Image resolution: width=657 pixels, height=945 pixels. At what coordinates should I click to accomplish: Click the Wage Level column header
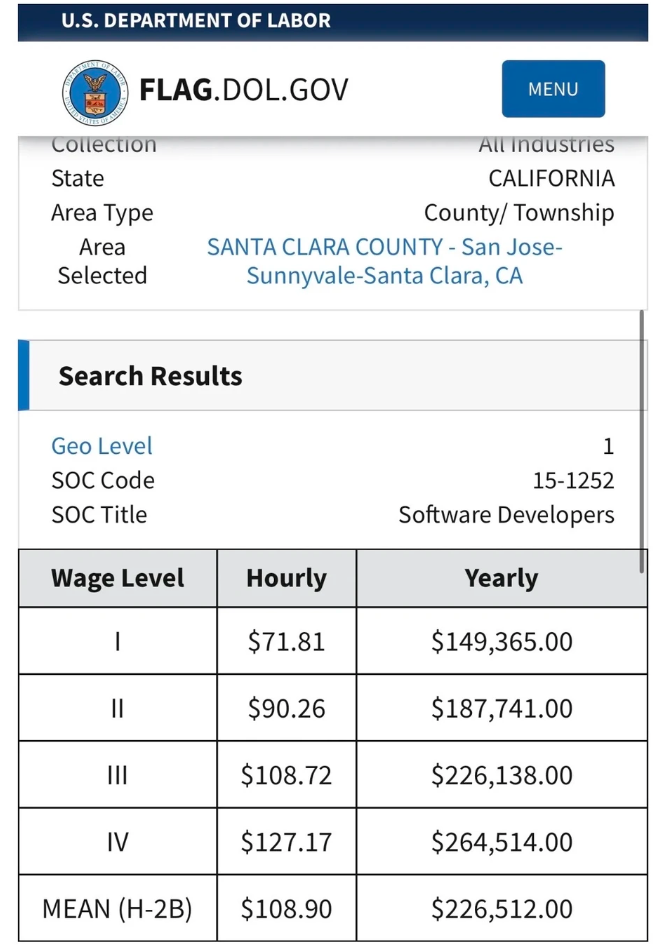(118, 578)
